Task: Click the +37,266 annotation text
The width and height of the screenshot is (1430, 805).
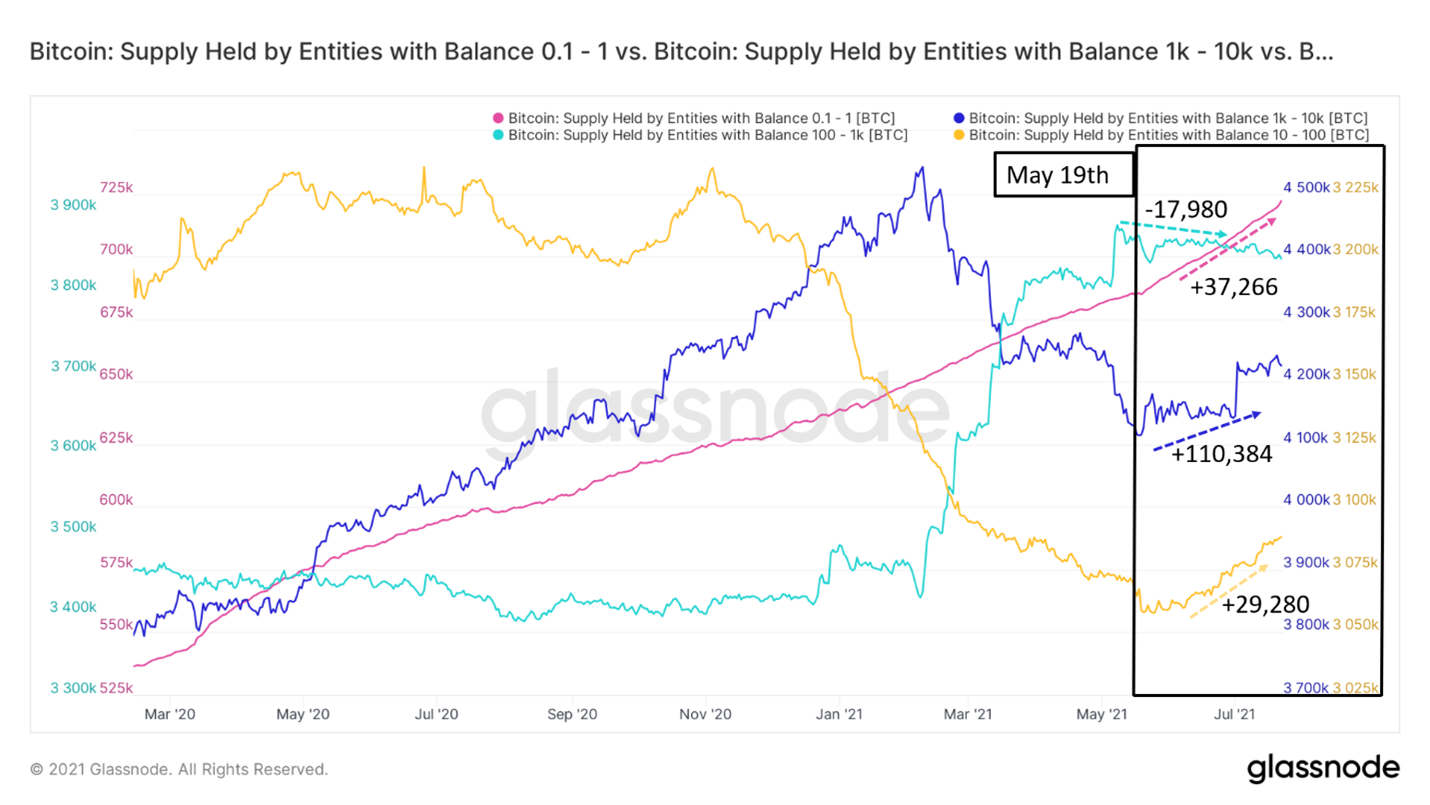Action: coord(1233,288)
